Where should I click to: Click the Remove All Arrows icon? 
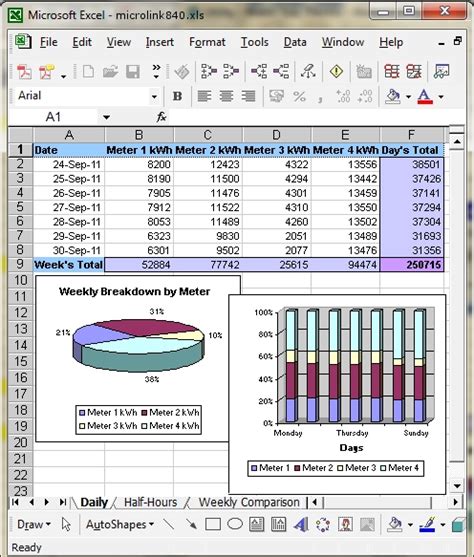pos(308,71)
